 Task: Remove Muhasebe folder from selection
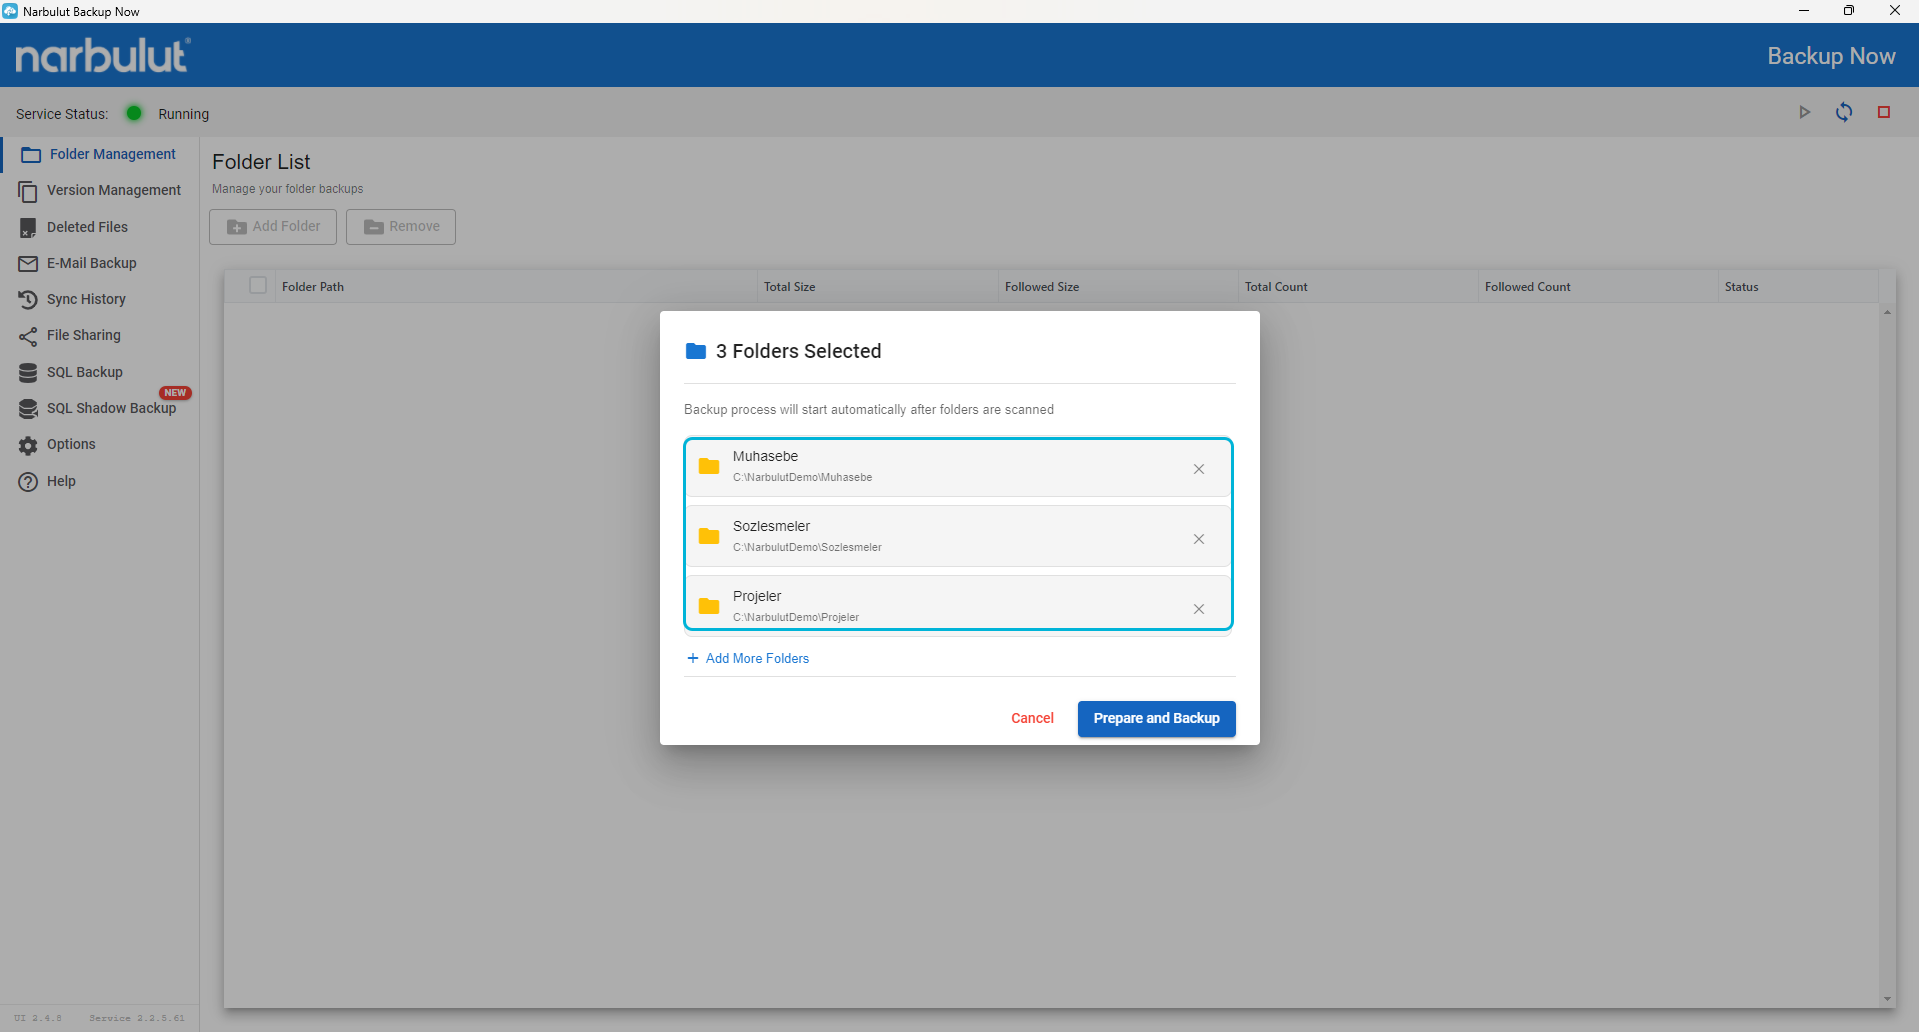coord(1198,469)
